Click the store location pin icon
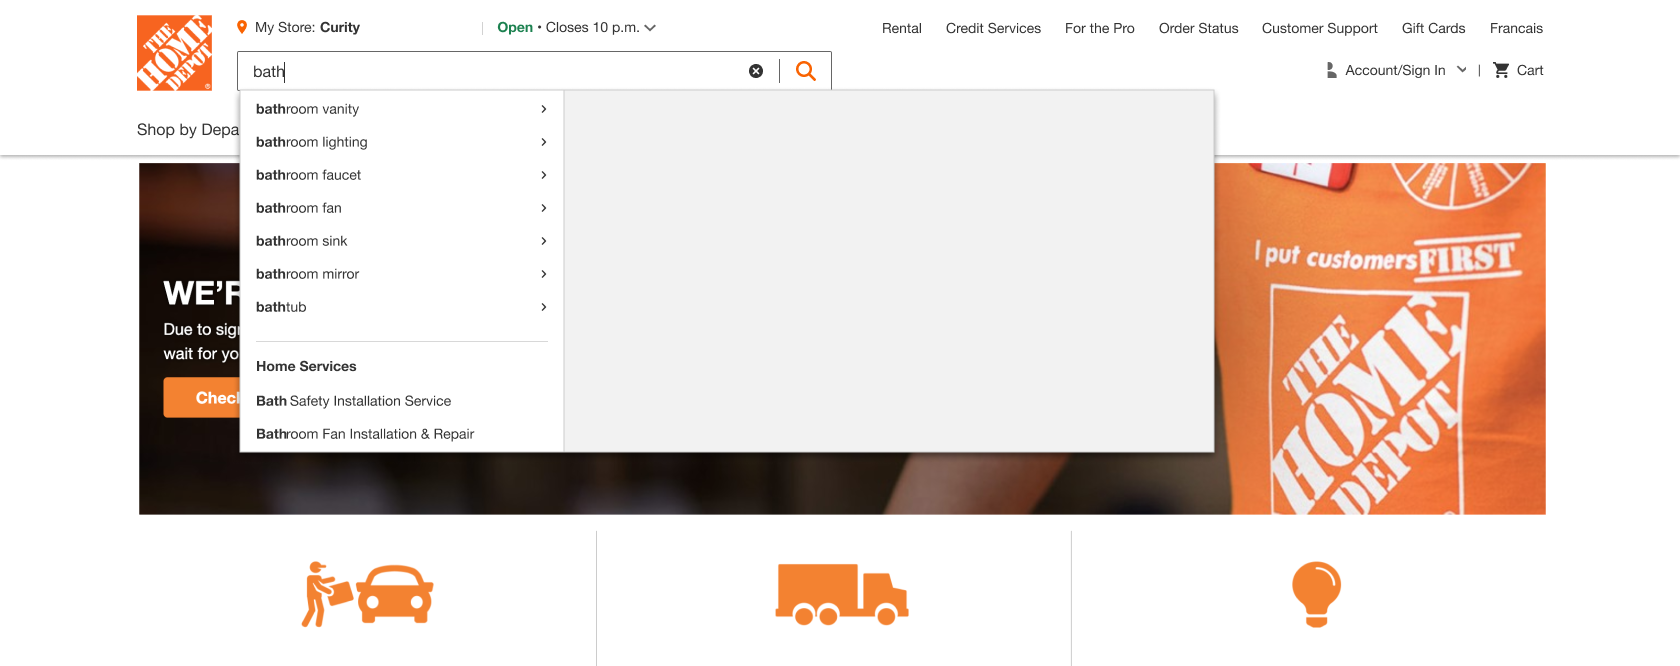1680x666 pixels. 242,27
